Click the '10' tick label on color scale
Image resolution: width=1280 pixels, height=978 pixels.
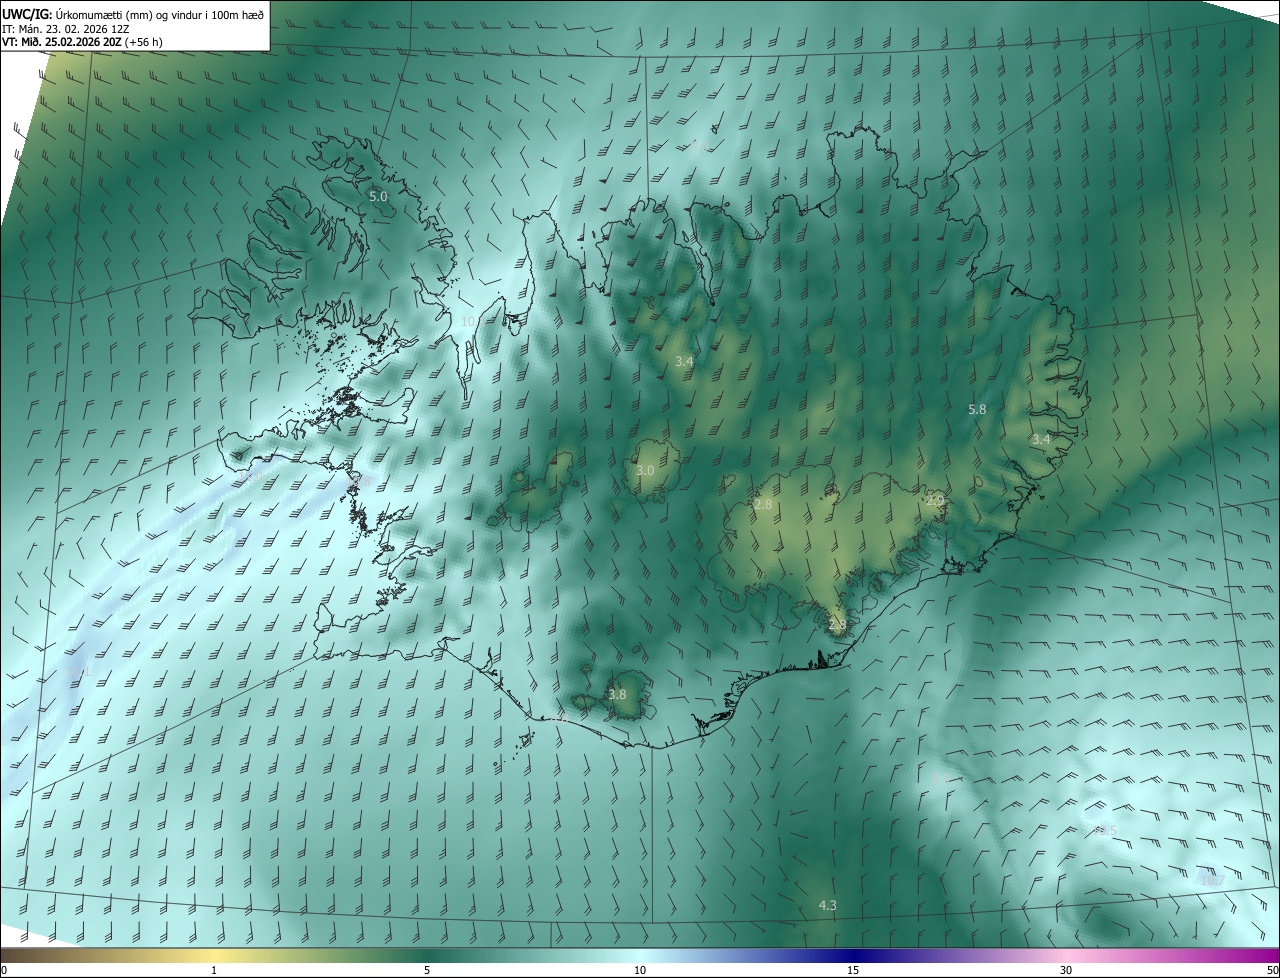(640, 970)
